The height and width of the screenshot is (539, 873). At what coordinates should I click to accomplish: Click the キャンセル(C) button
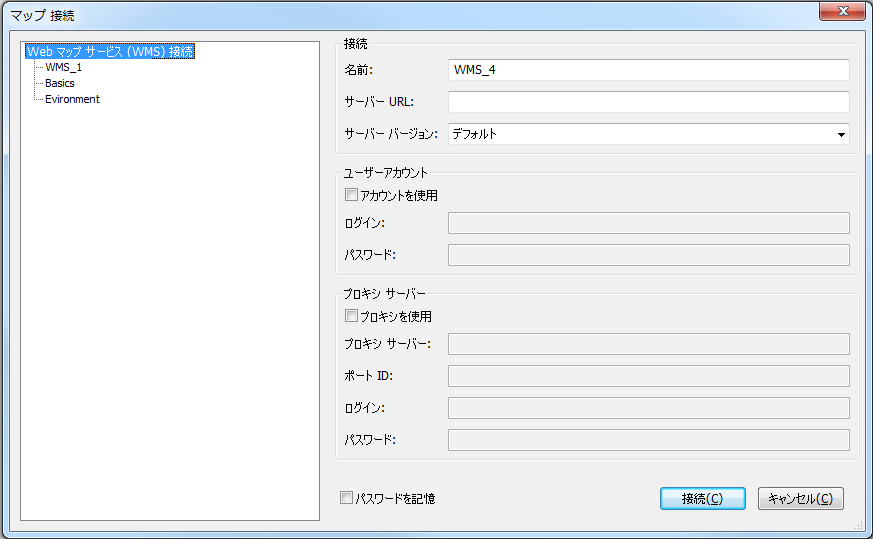pos(801,498)
